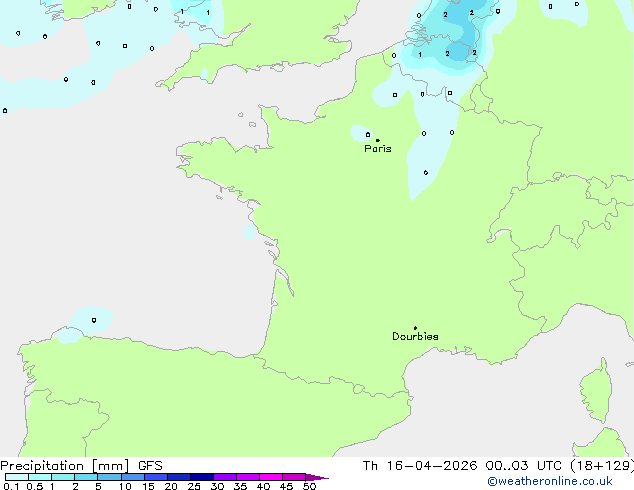Click the Dourbies city label

[x=415, y=336]
